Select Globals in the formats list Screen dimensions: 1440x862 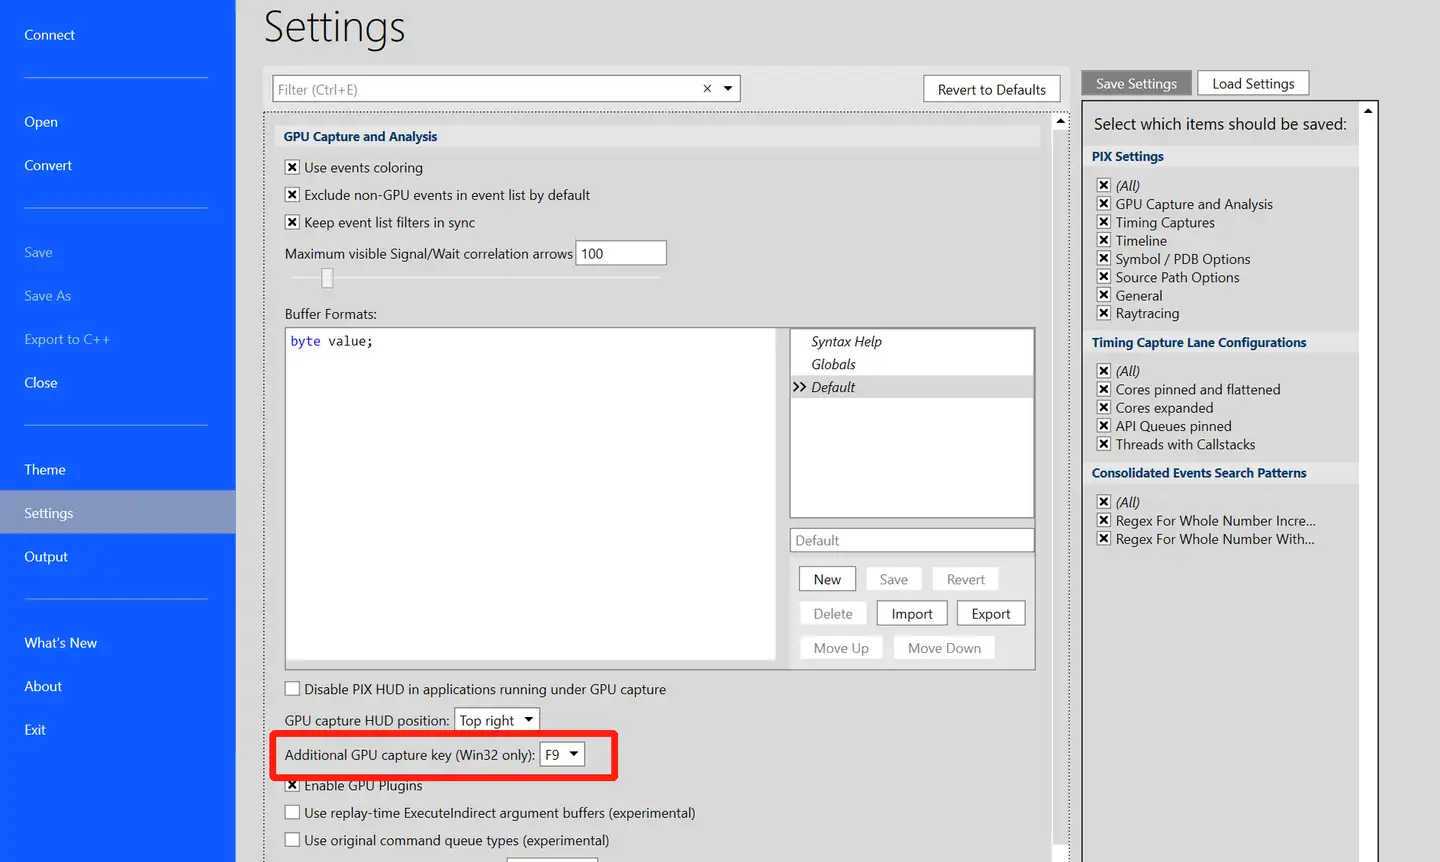(833, 364)
